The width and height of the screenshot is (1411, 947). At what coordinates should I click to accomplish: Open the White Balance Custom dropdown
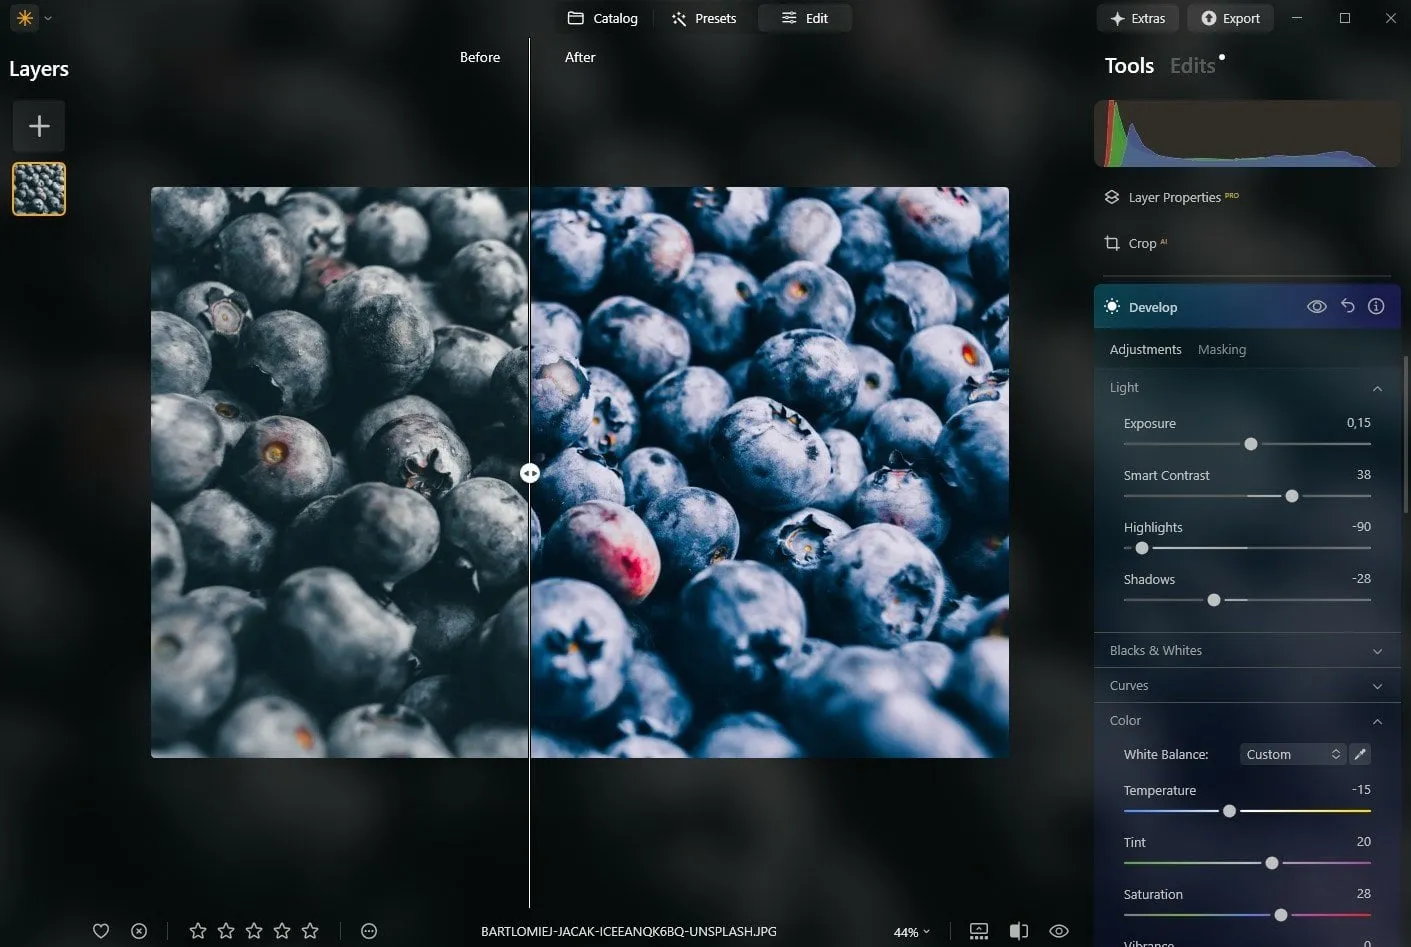tap(1292, 754)
